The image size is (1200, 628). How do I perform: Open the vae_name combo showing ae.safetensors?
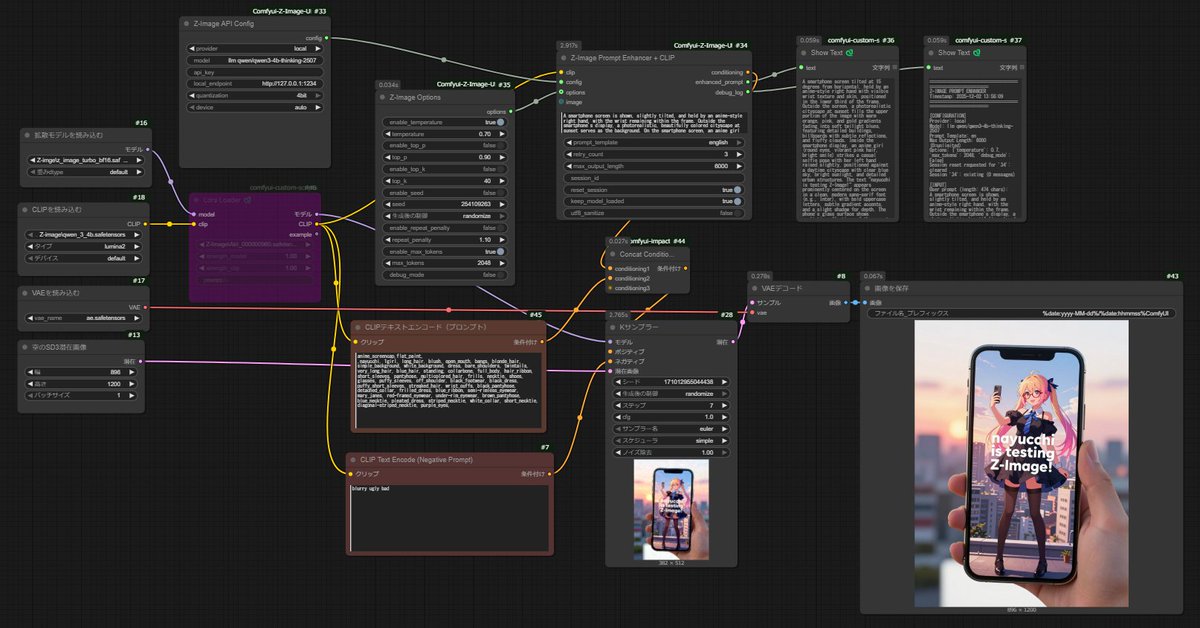[x=85, y=317]
